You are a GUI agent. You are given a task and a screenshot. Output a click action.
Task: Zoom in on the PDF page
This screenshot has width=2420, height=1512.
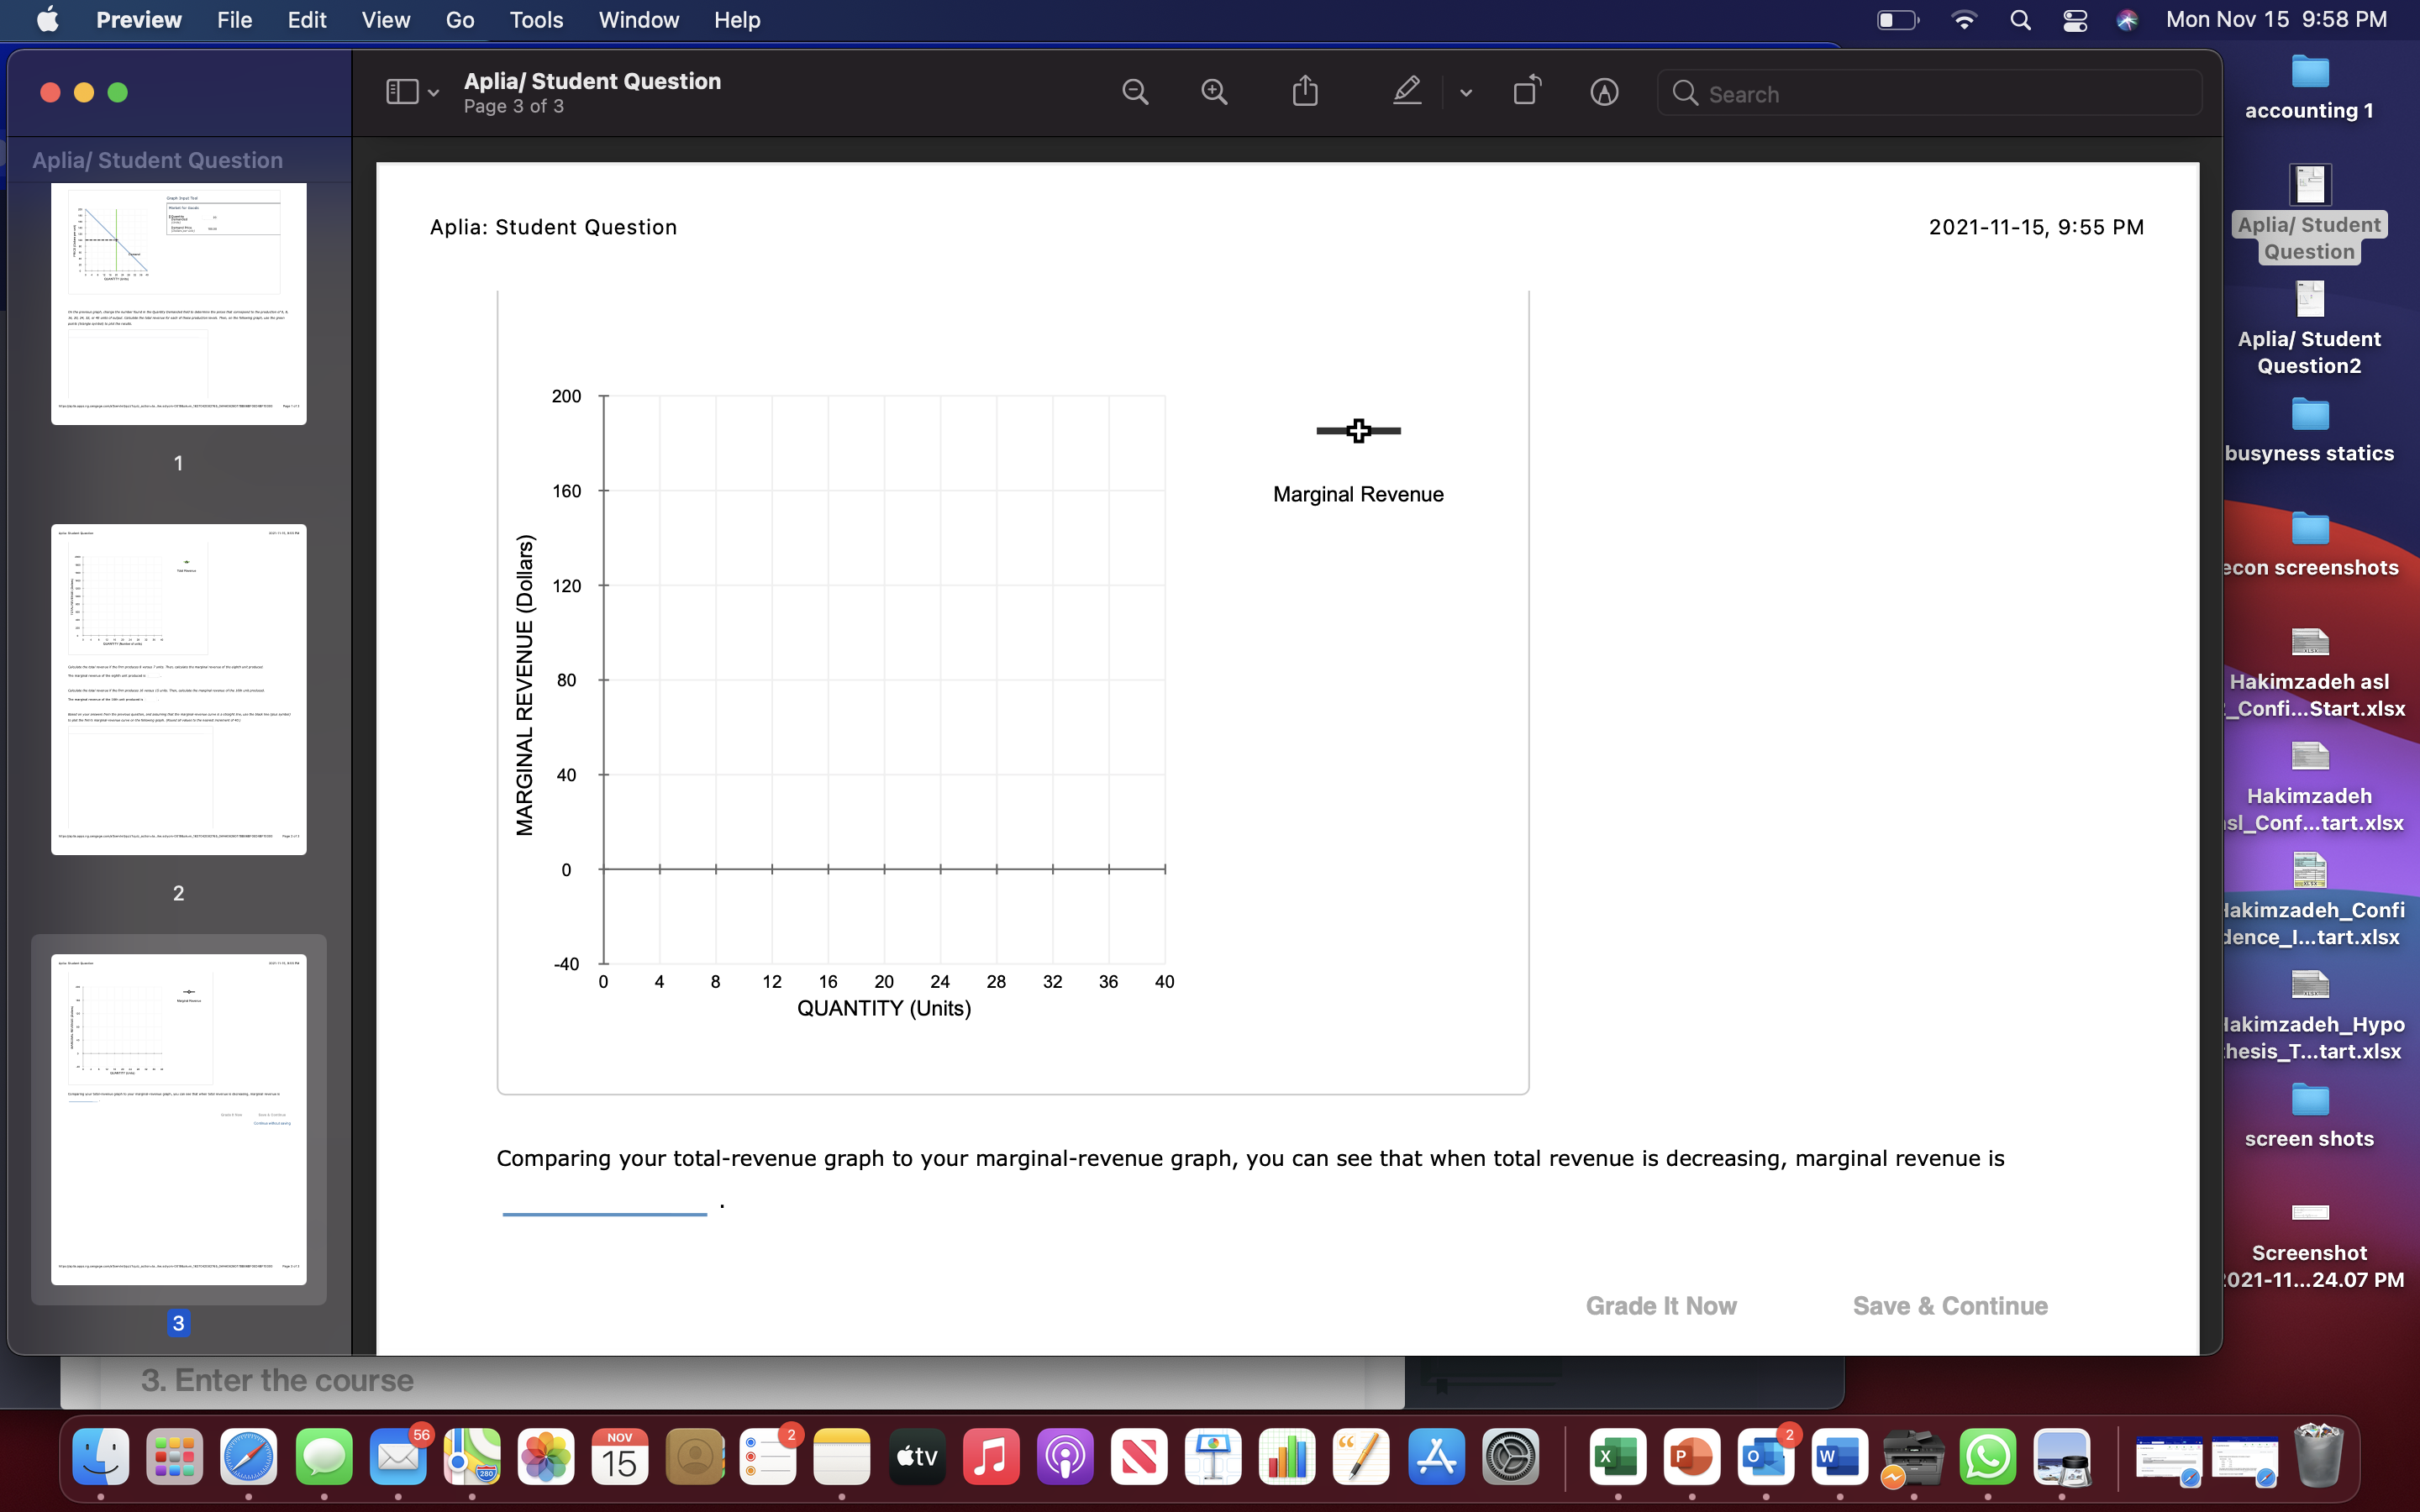click(x=1213, y=91)
